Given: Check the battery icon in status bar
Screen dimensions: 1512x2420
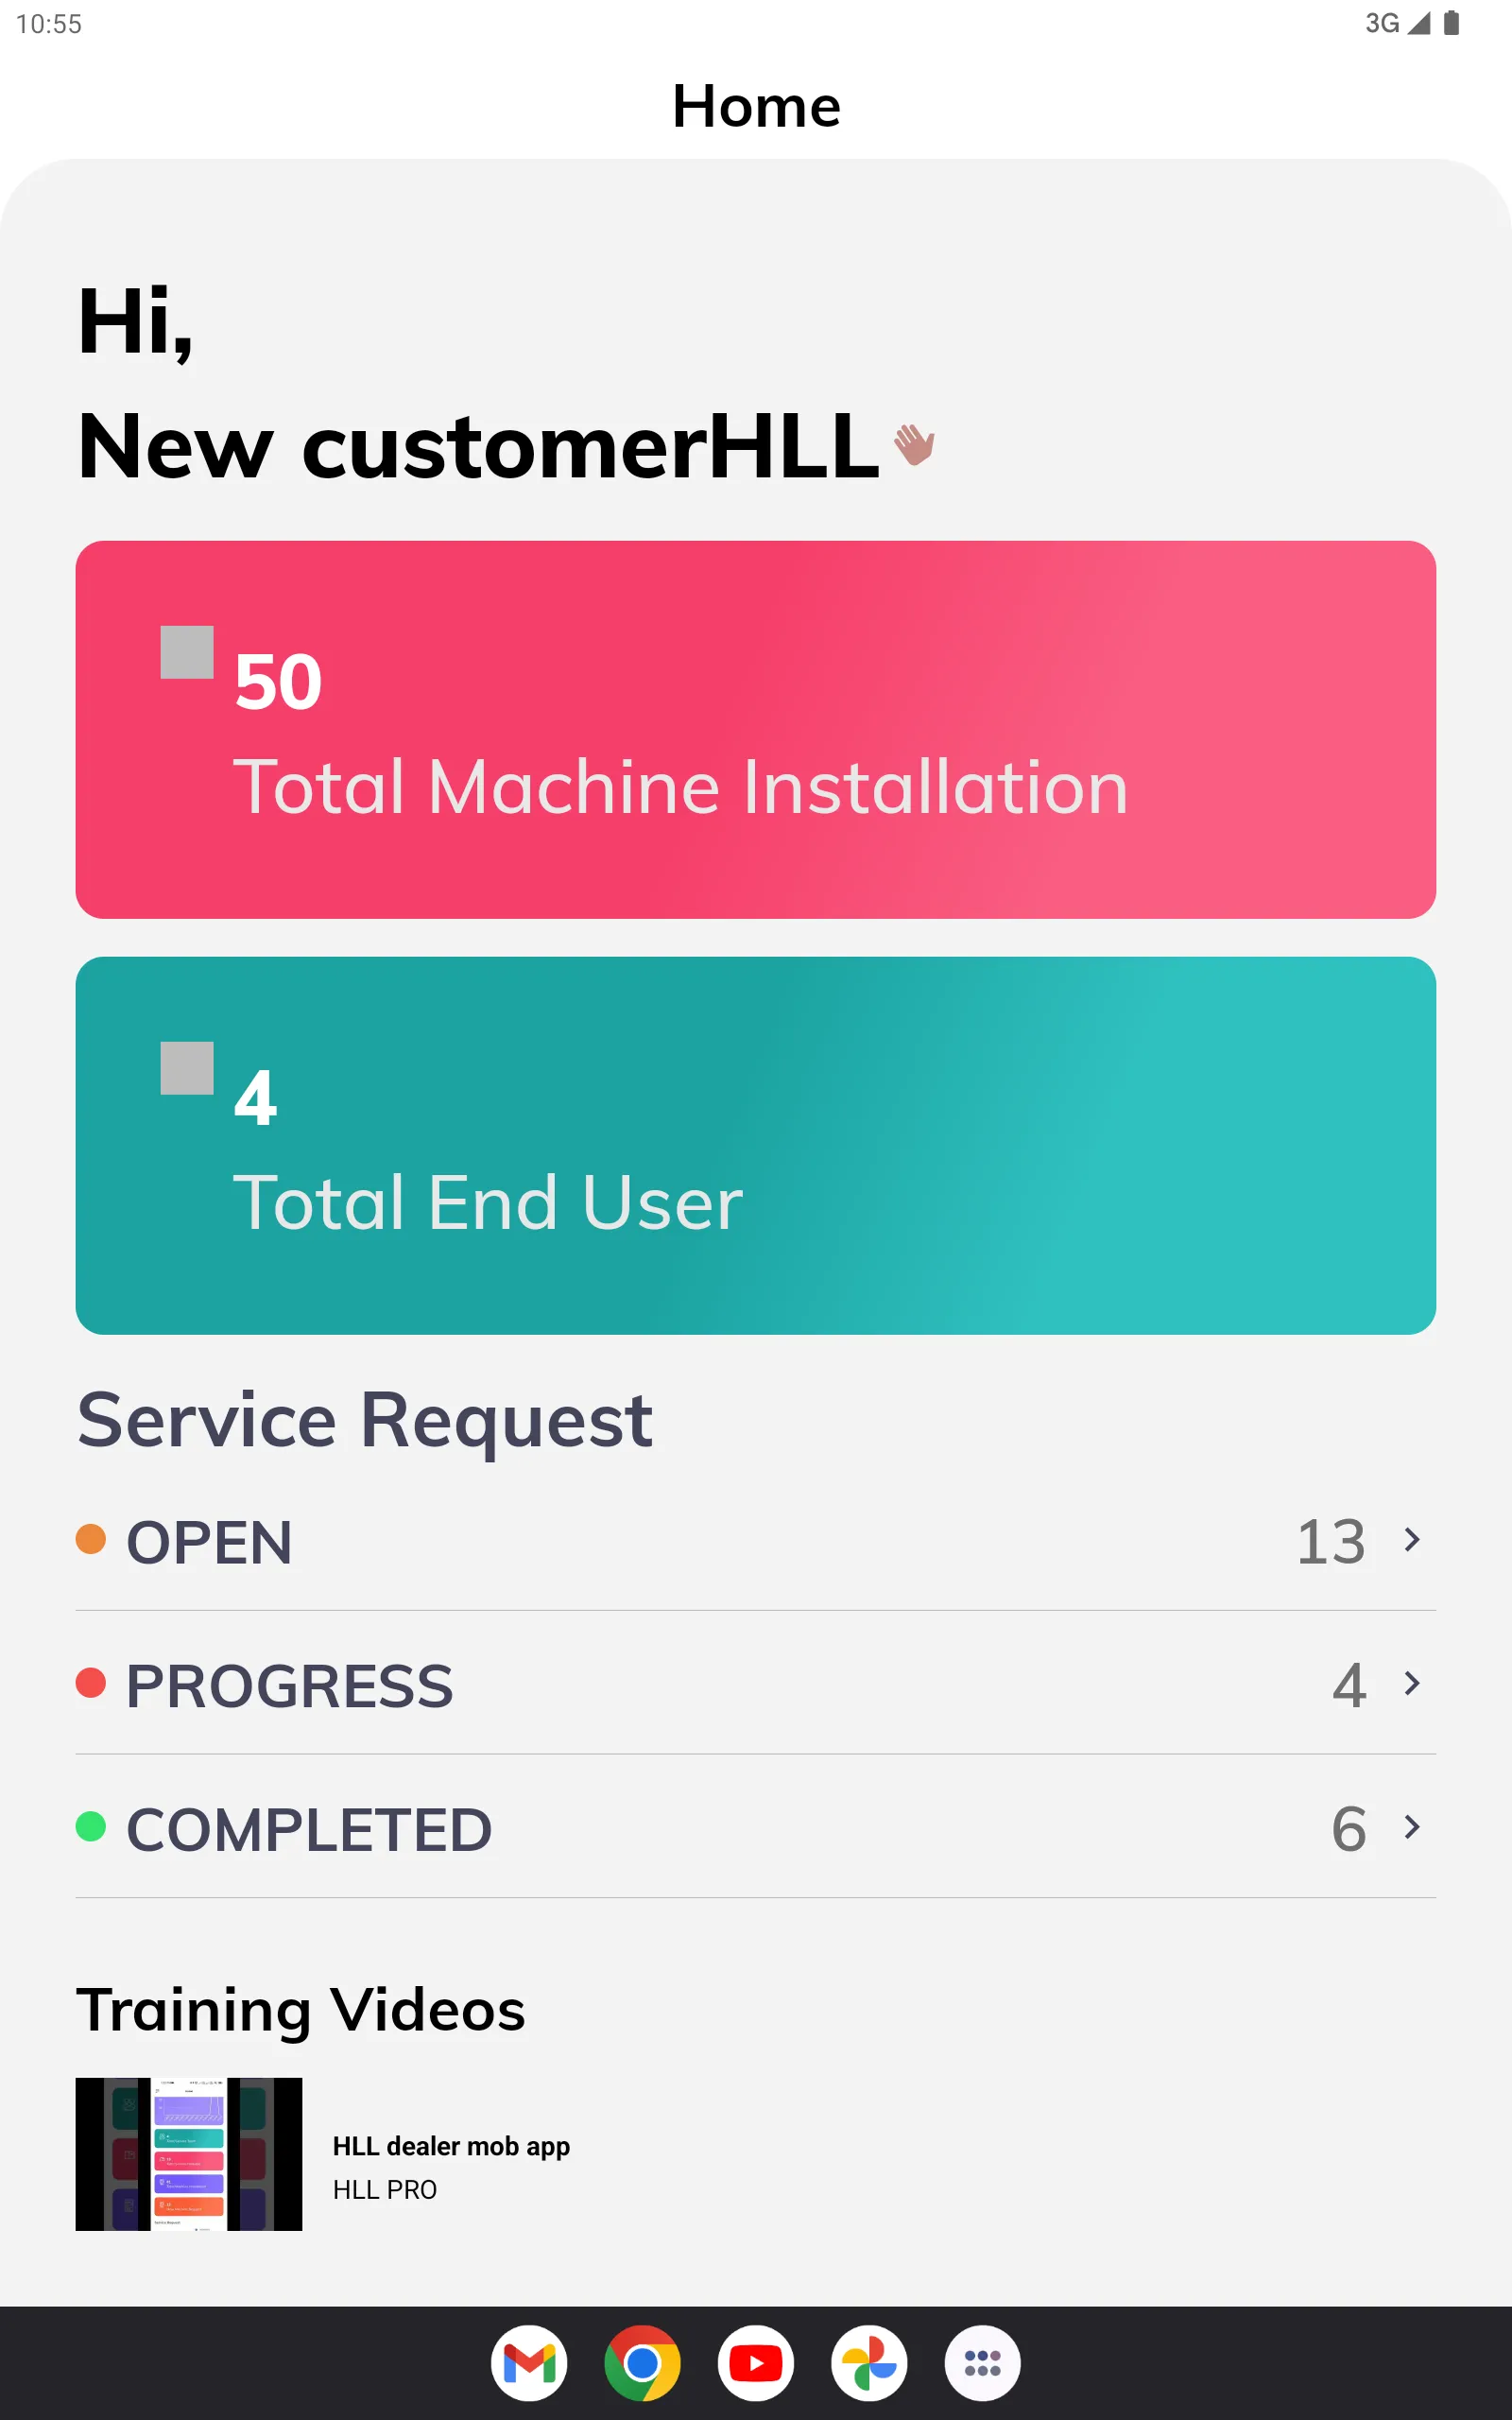Looking at the screenshot, I should tap(1451, 23).
